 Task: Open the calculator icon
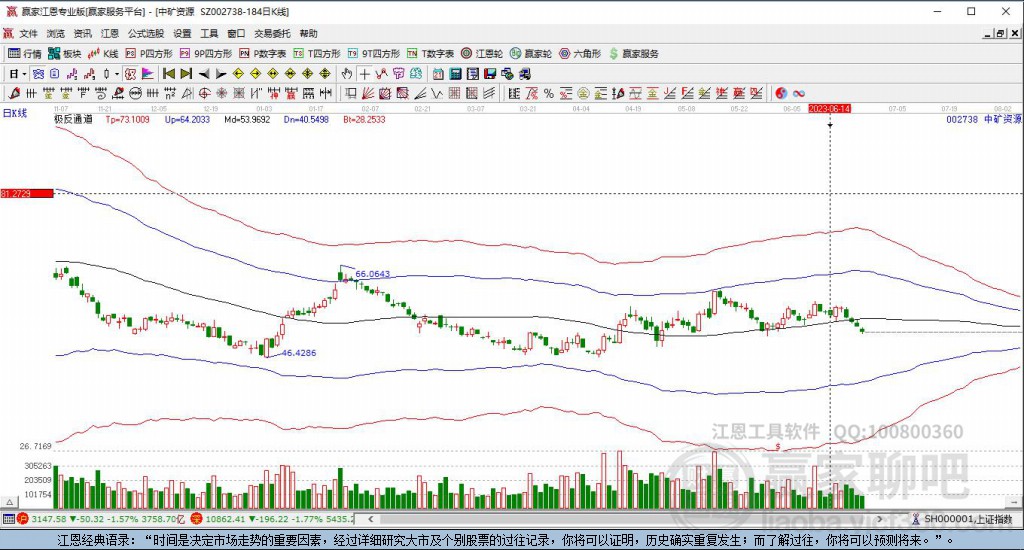tap(455, 74)
